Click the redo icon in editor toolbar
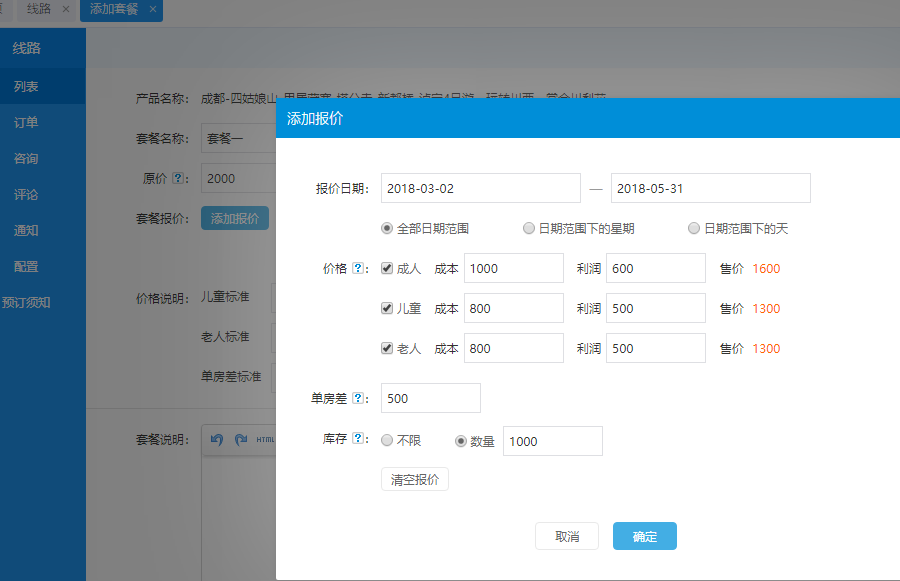900x581 pixels. click(240, 439)
